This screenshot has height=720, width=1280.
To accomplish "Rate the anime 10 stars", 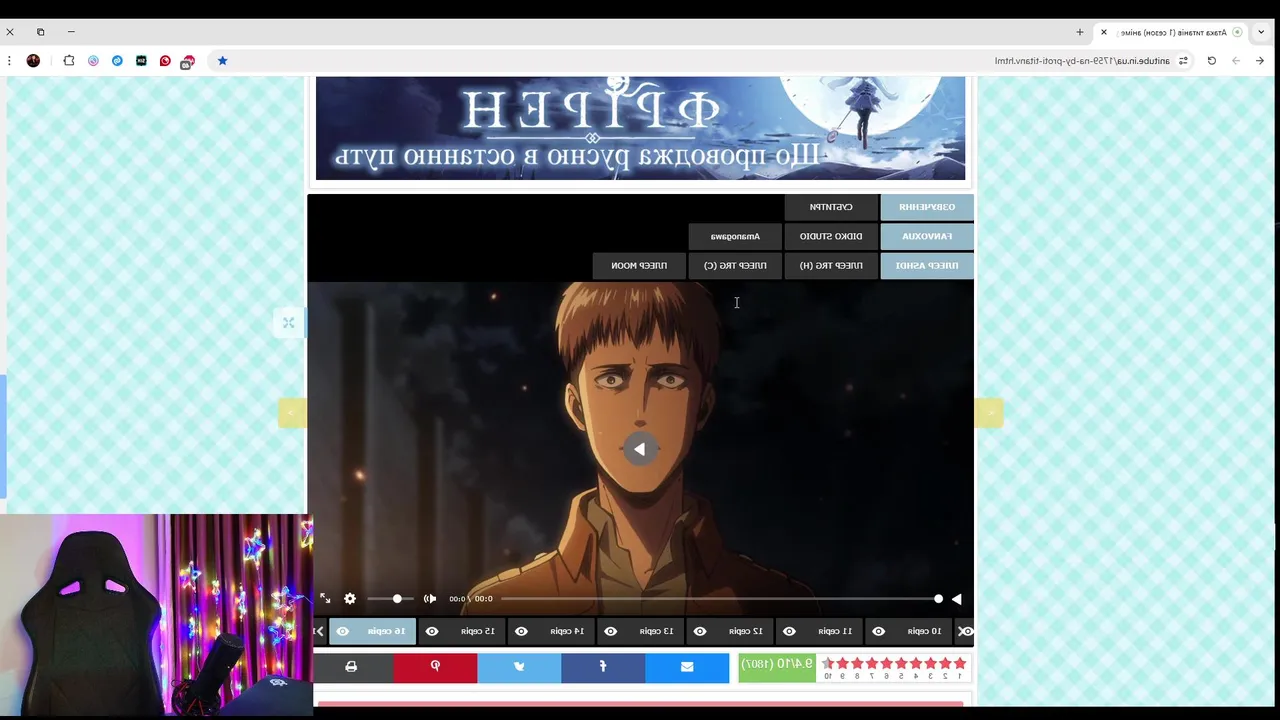I will [x=827, y=664].
